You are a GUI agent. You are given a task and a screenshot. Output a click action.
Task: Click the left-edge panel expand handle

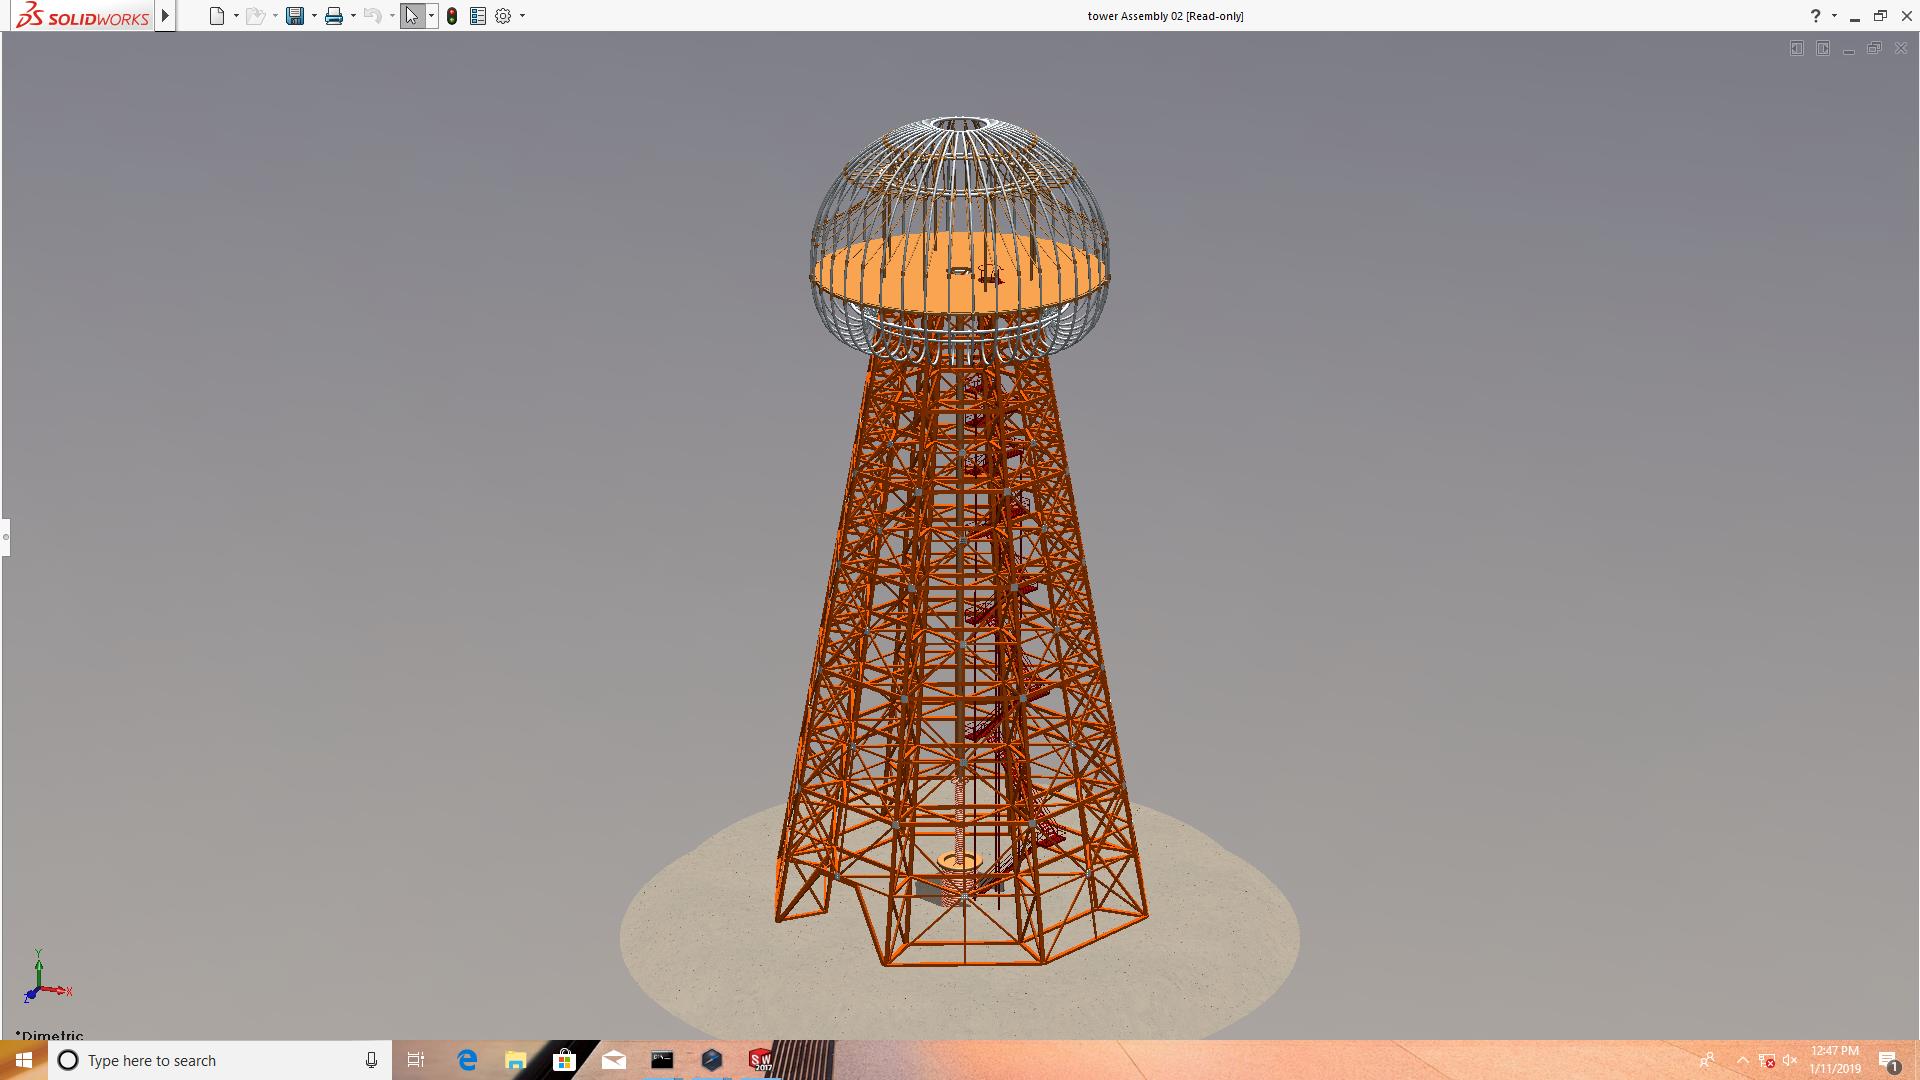click(5, 537)
